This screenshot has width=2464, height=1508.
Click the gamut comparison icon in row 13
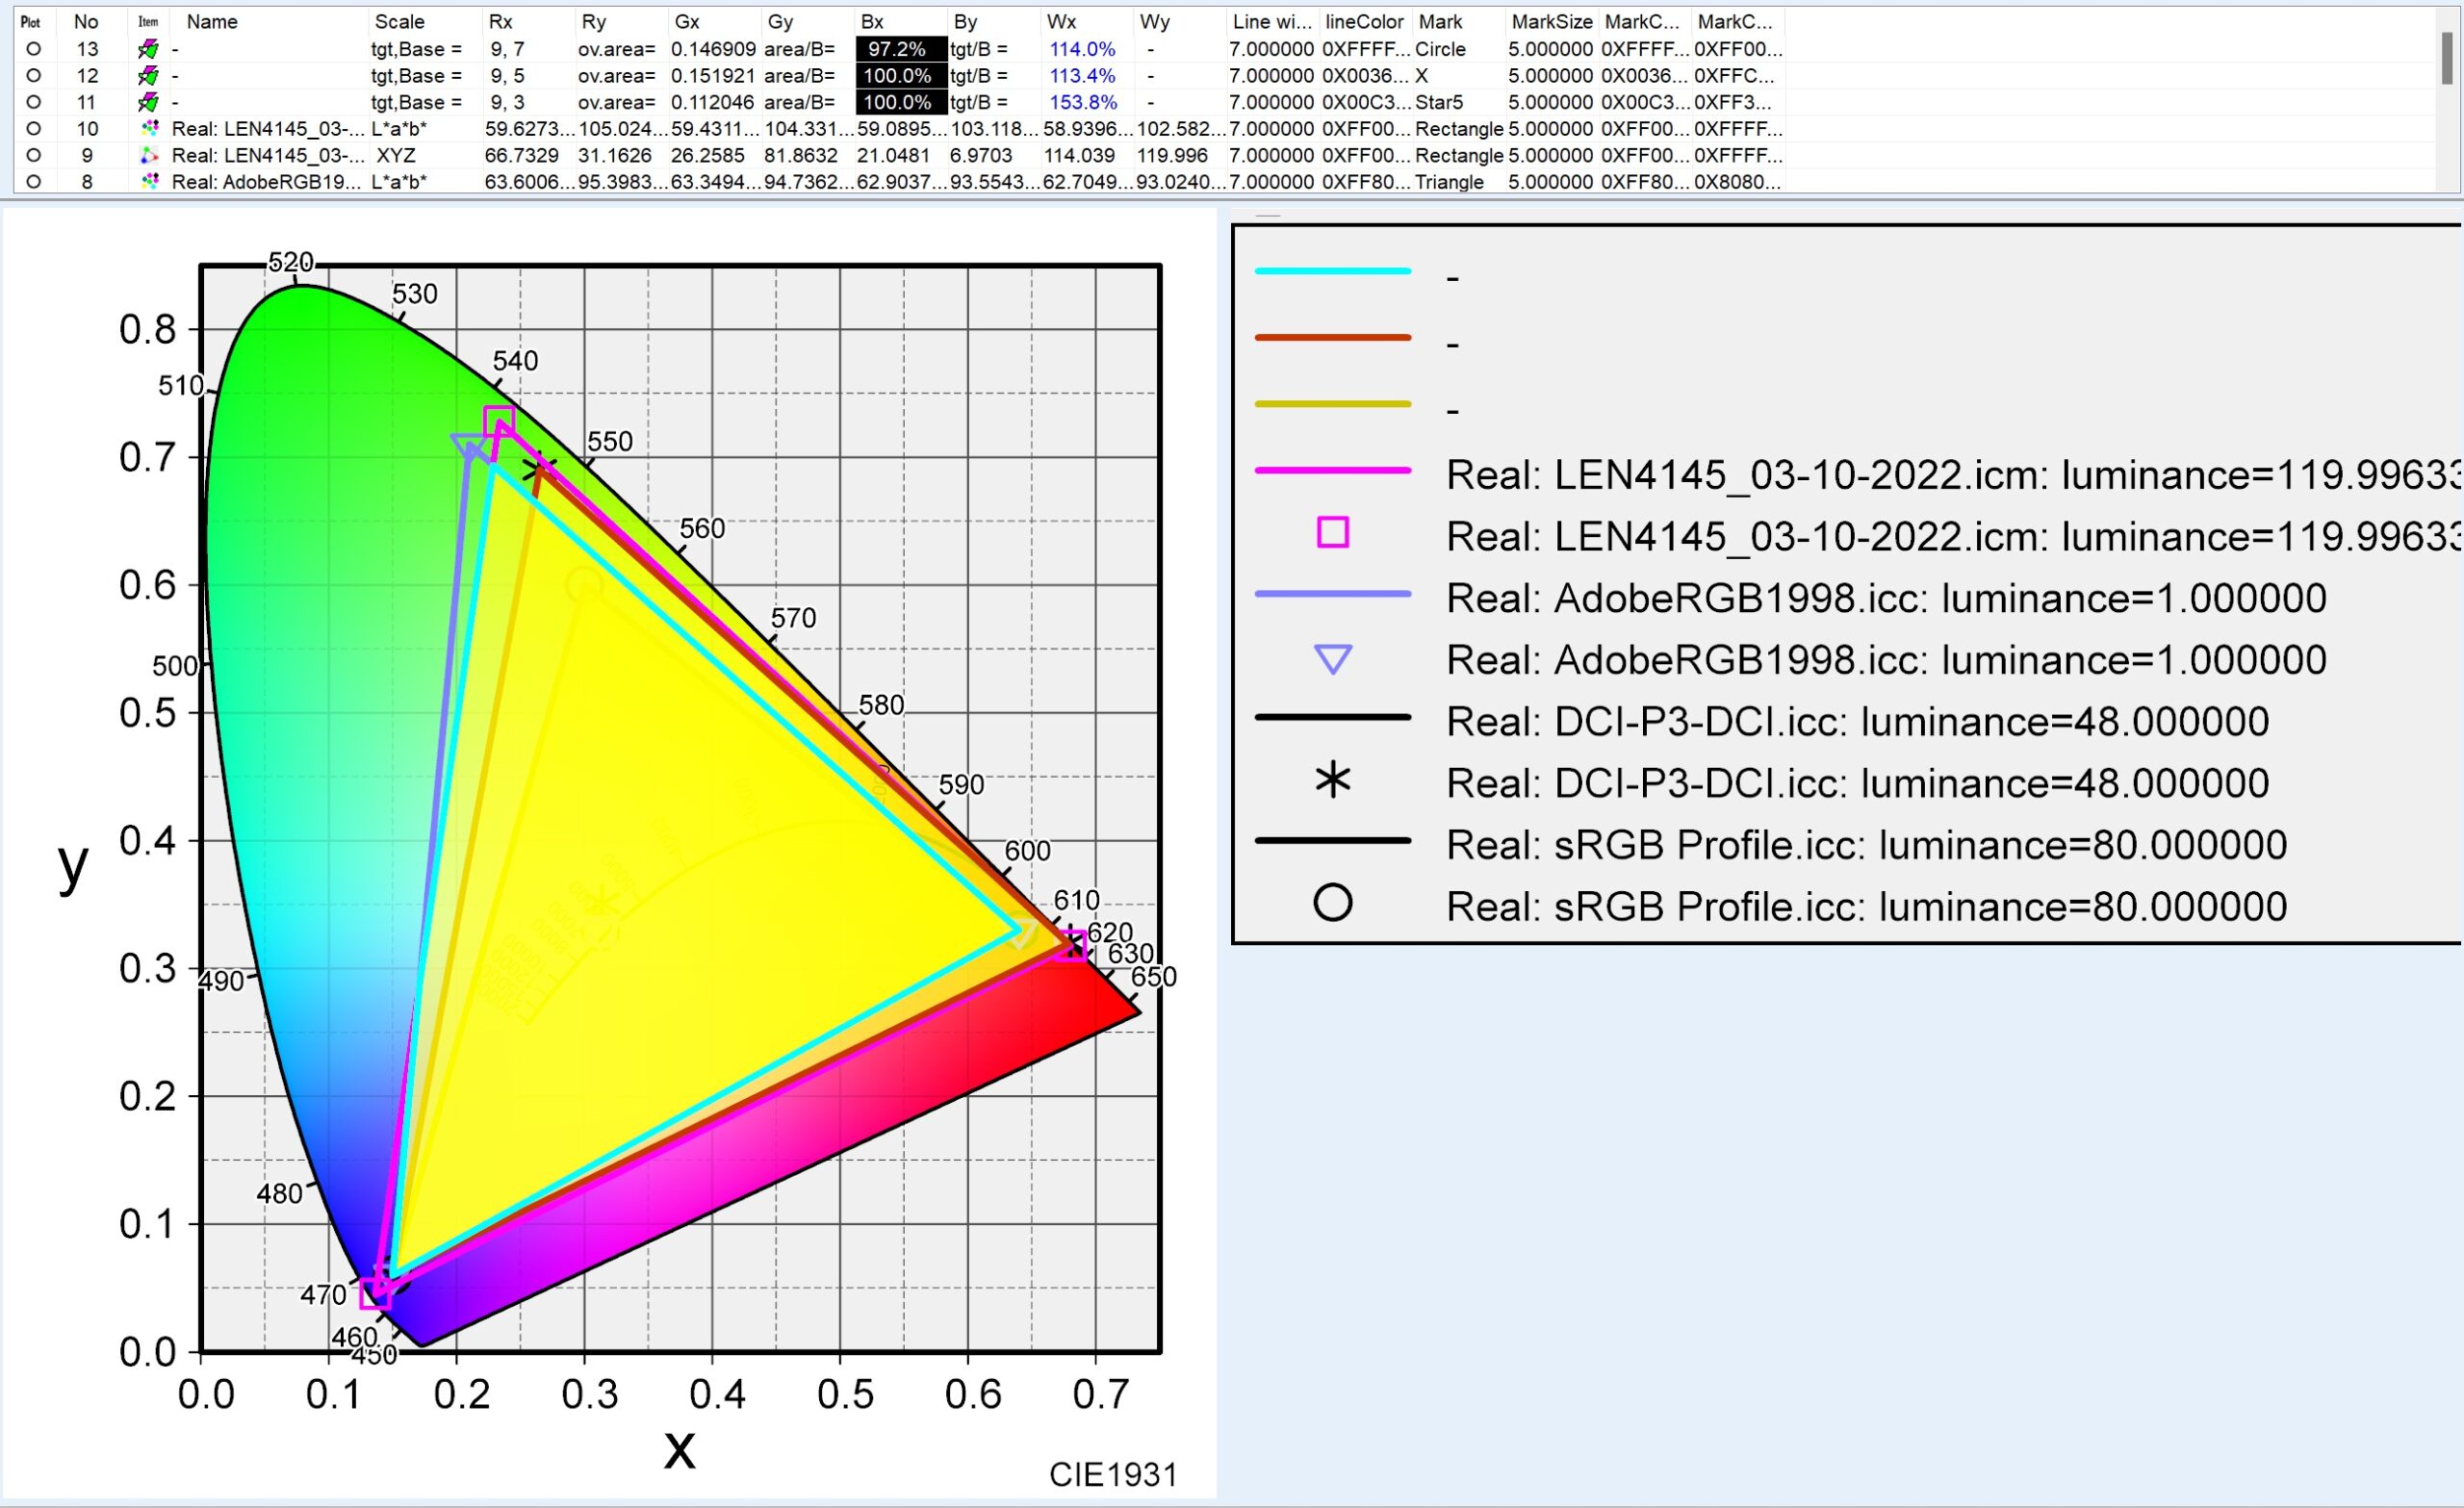[x=149, y=49]
